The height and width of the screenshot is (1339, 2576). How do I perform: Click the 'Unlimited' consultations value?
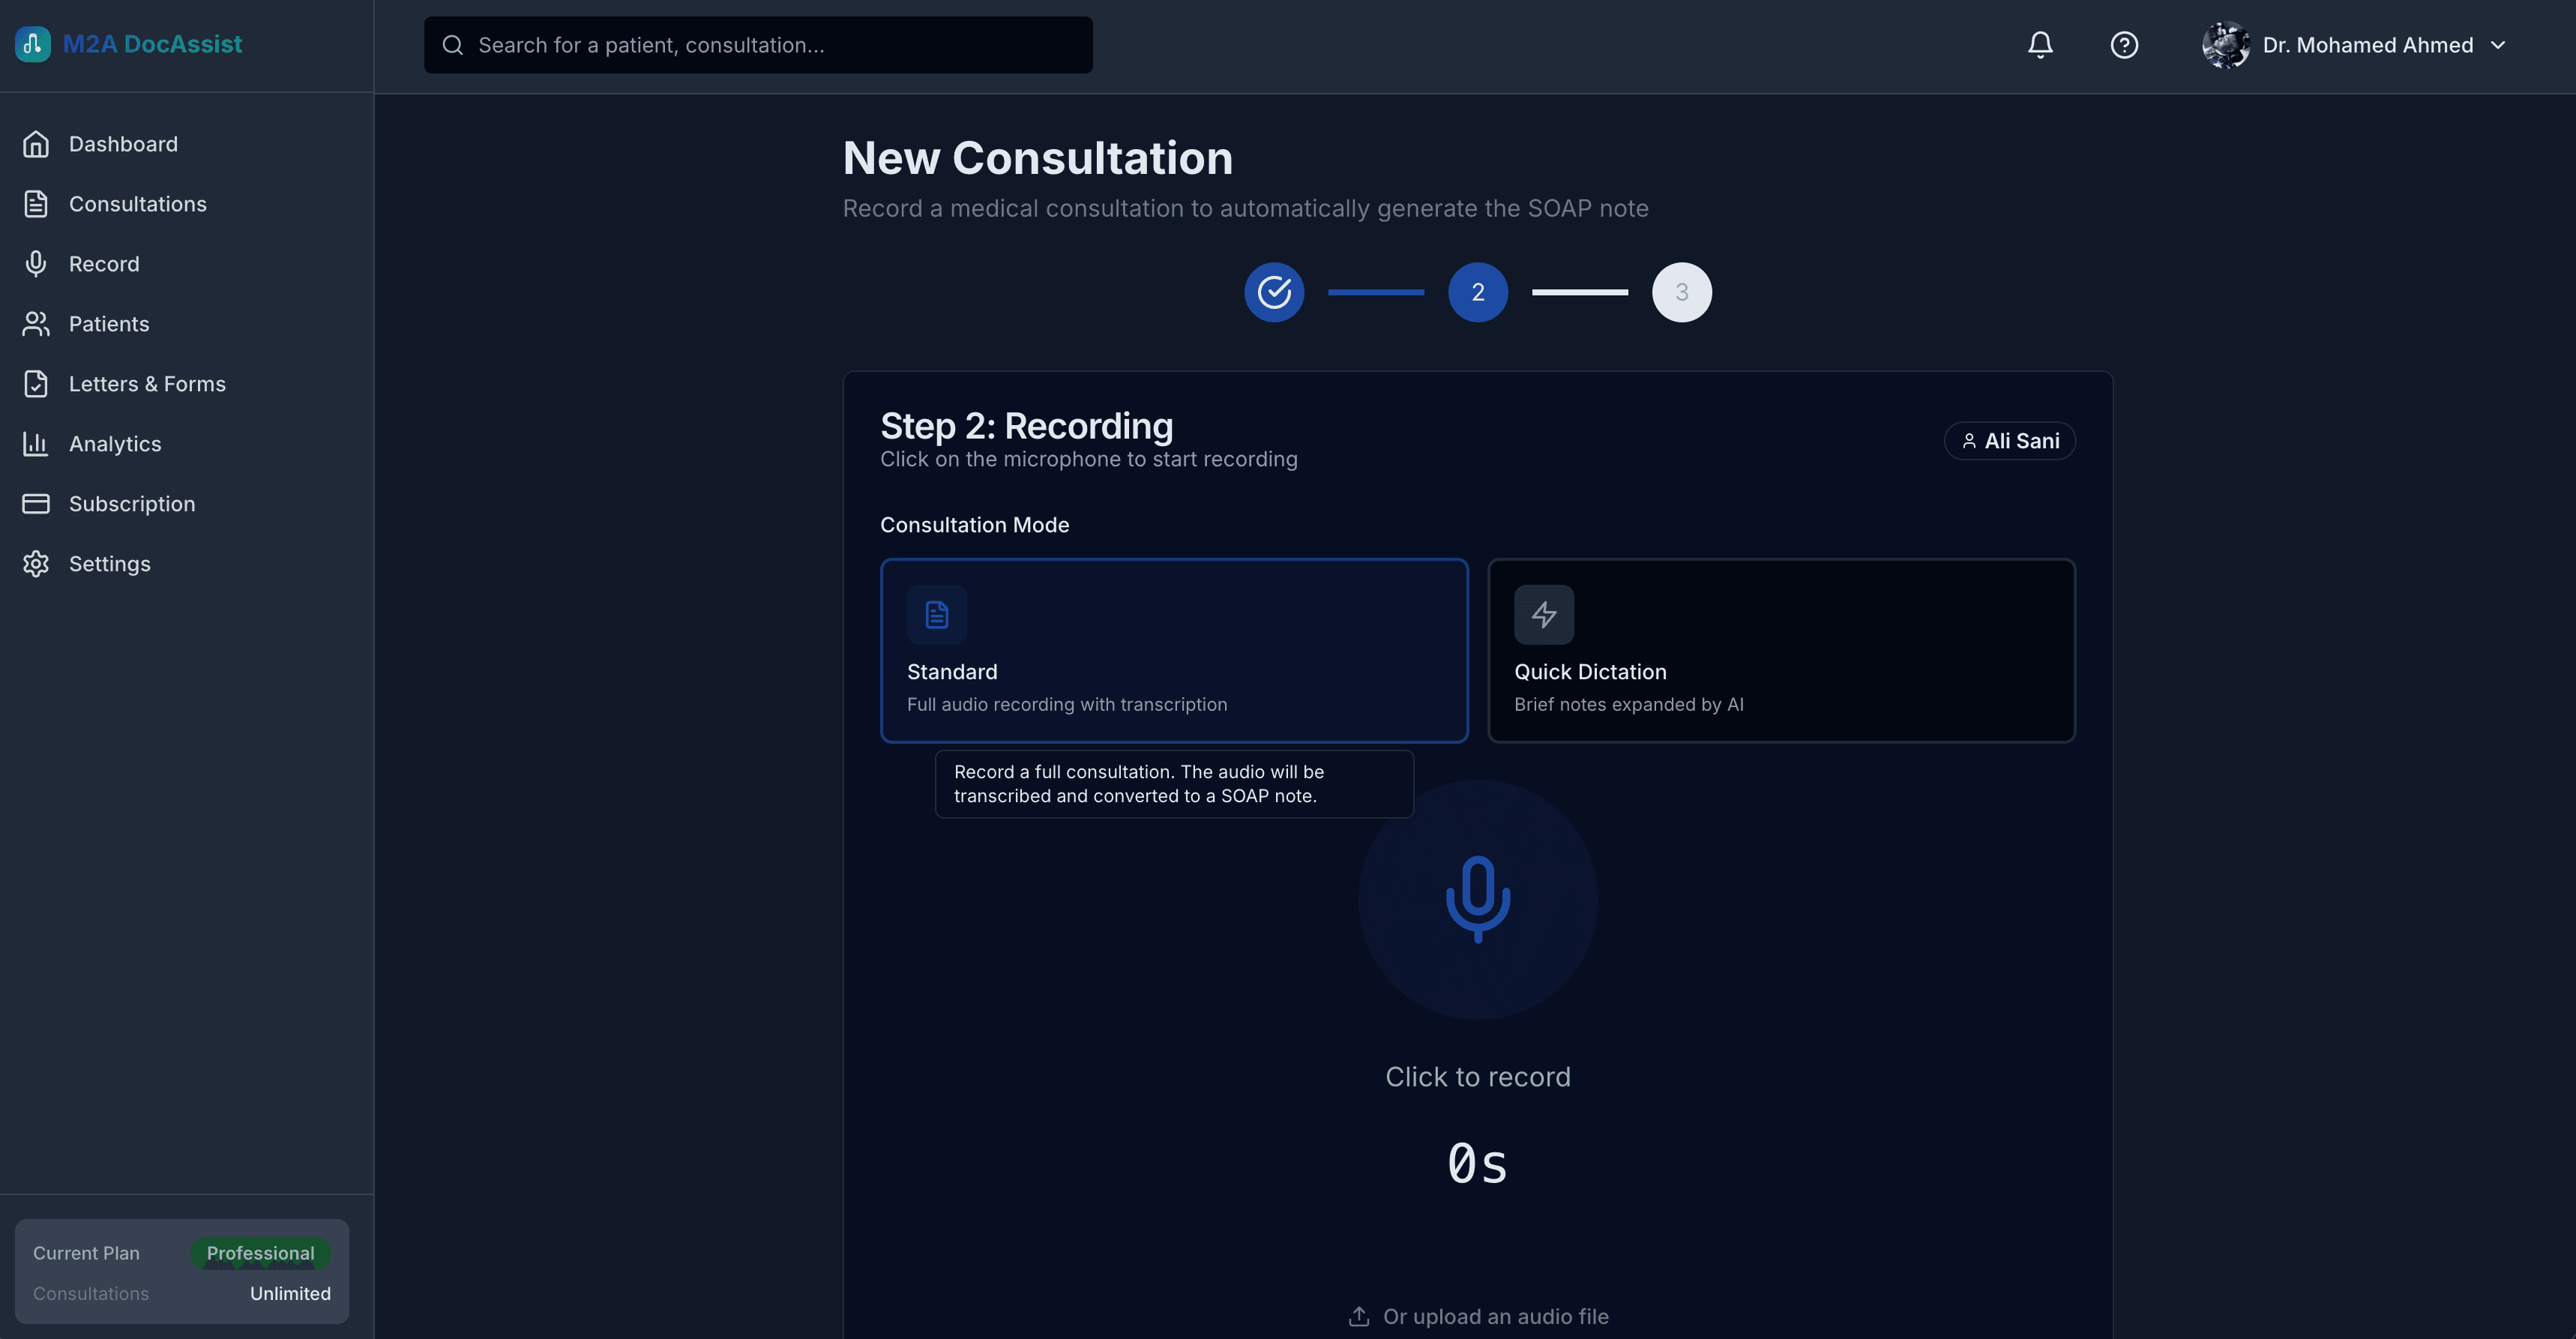tap(290, 1293)
